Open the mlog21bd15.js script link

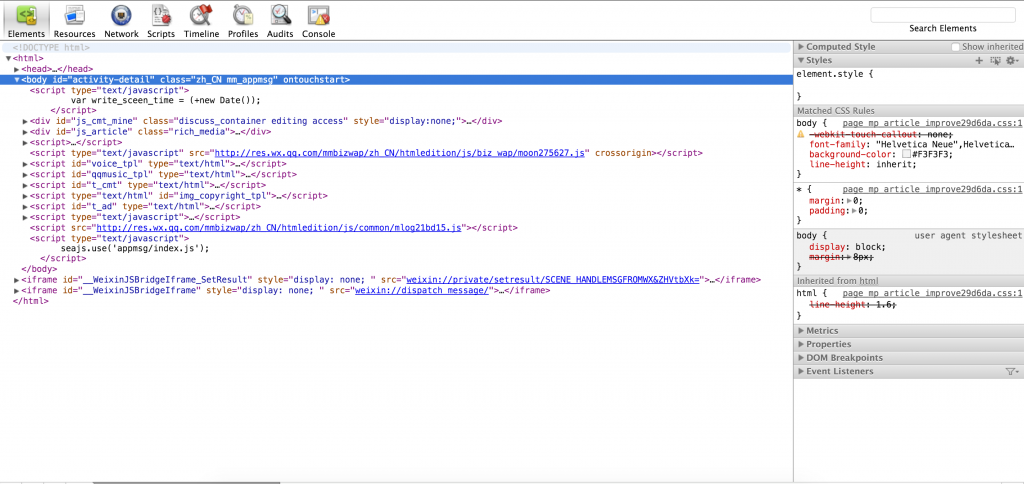[280, 228]
